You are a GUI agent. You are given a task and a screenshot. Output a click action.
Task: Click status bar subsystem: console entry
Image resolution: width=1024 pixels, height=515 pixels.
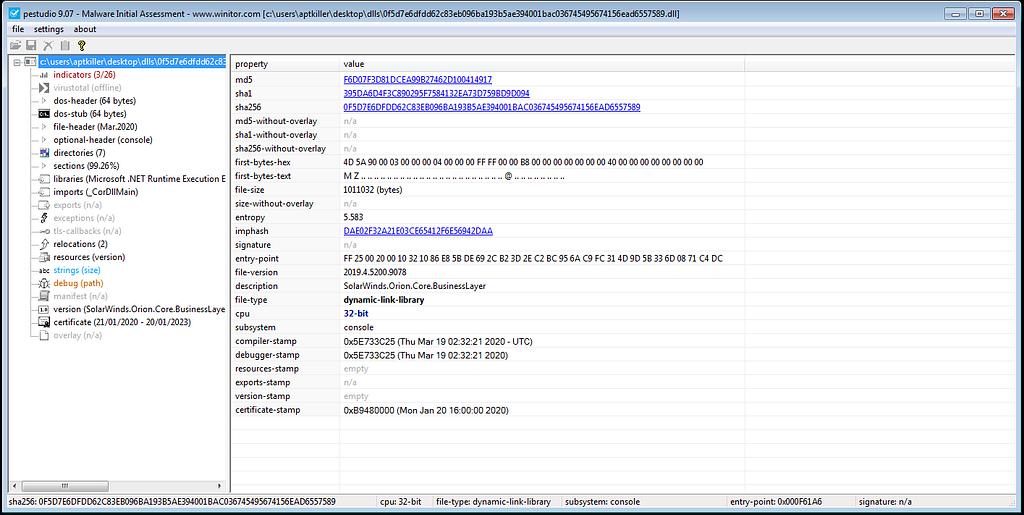(x=602, y=502)
